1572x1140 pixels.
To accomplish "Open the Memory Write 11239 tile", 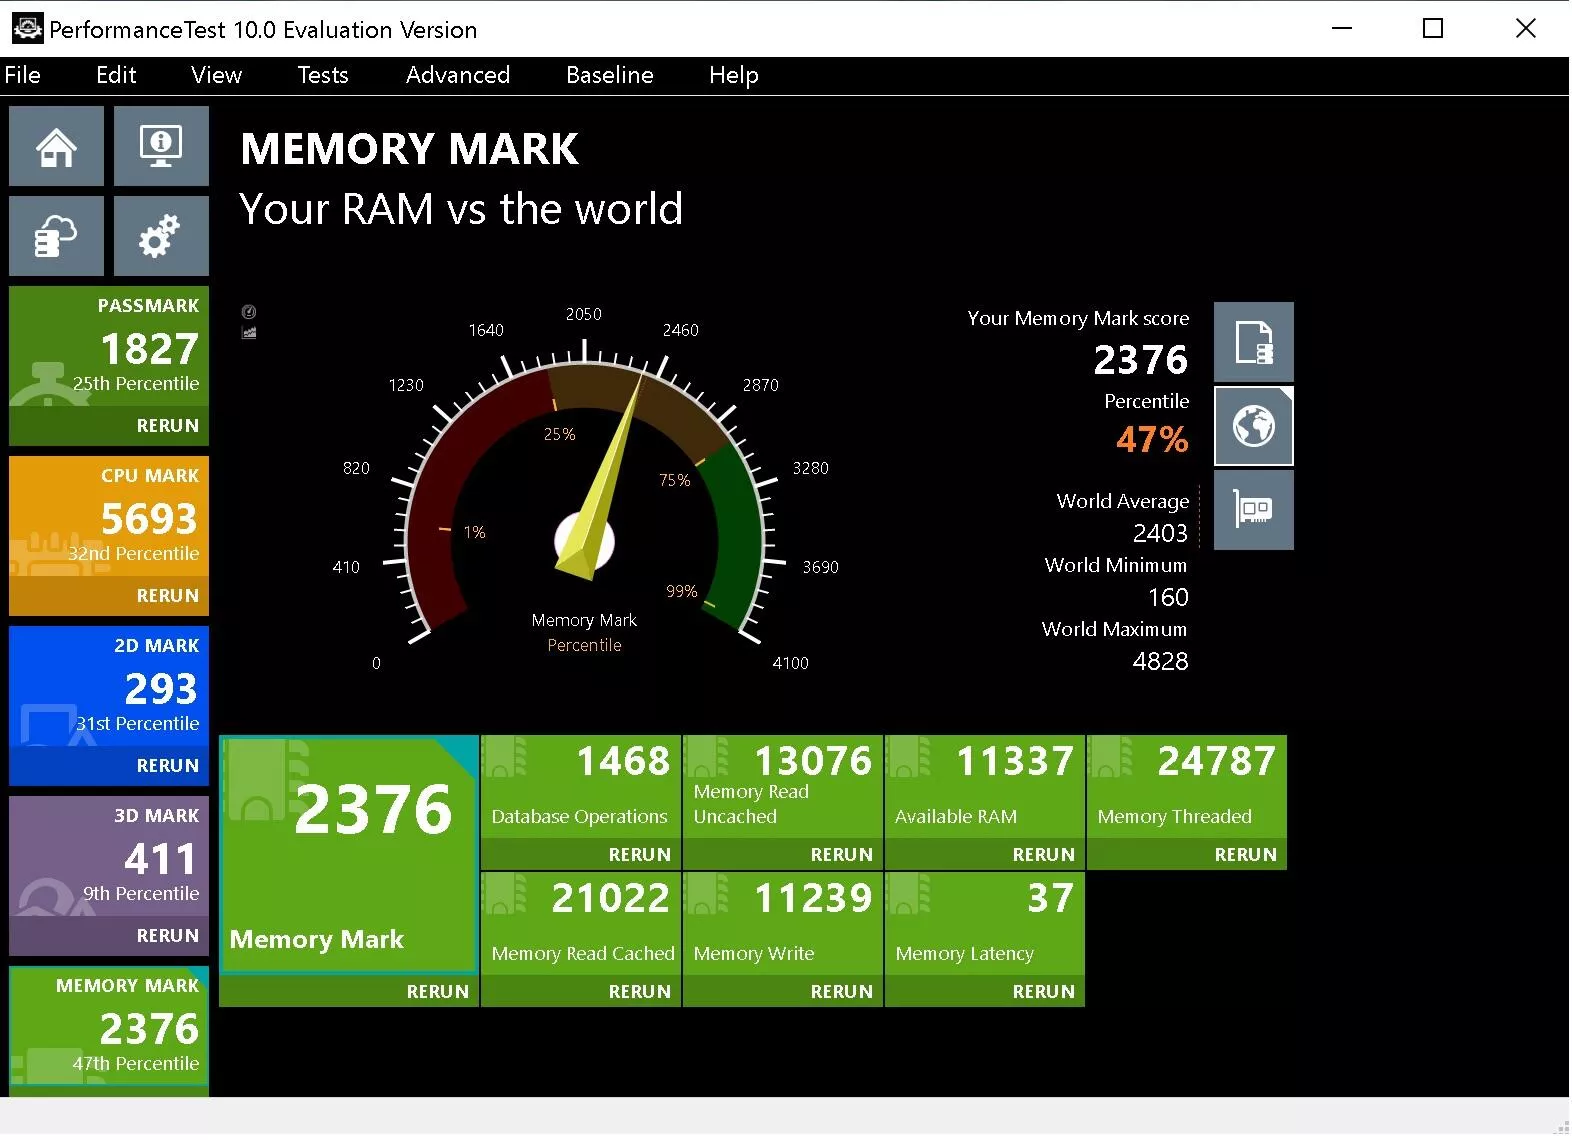I will (783, 924).
